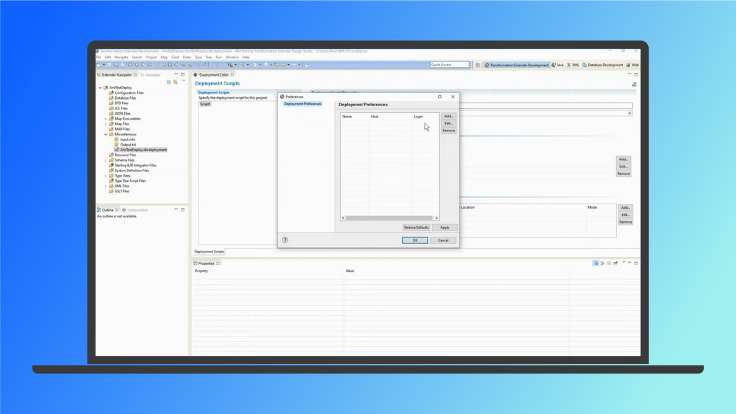Select the Composition tab
The height and width of the screenshot is (414, 736).
(x=135, y=210)
